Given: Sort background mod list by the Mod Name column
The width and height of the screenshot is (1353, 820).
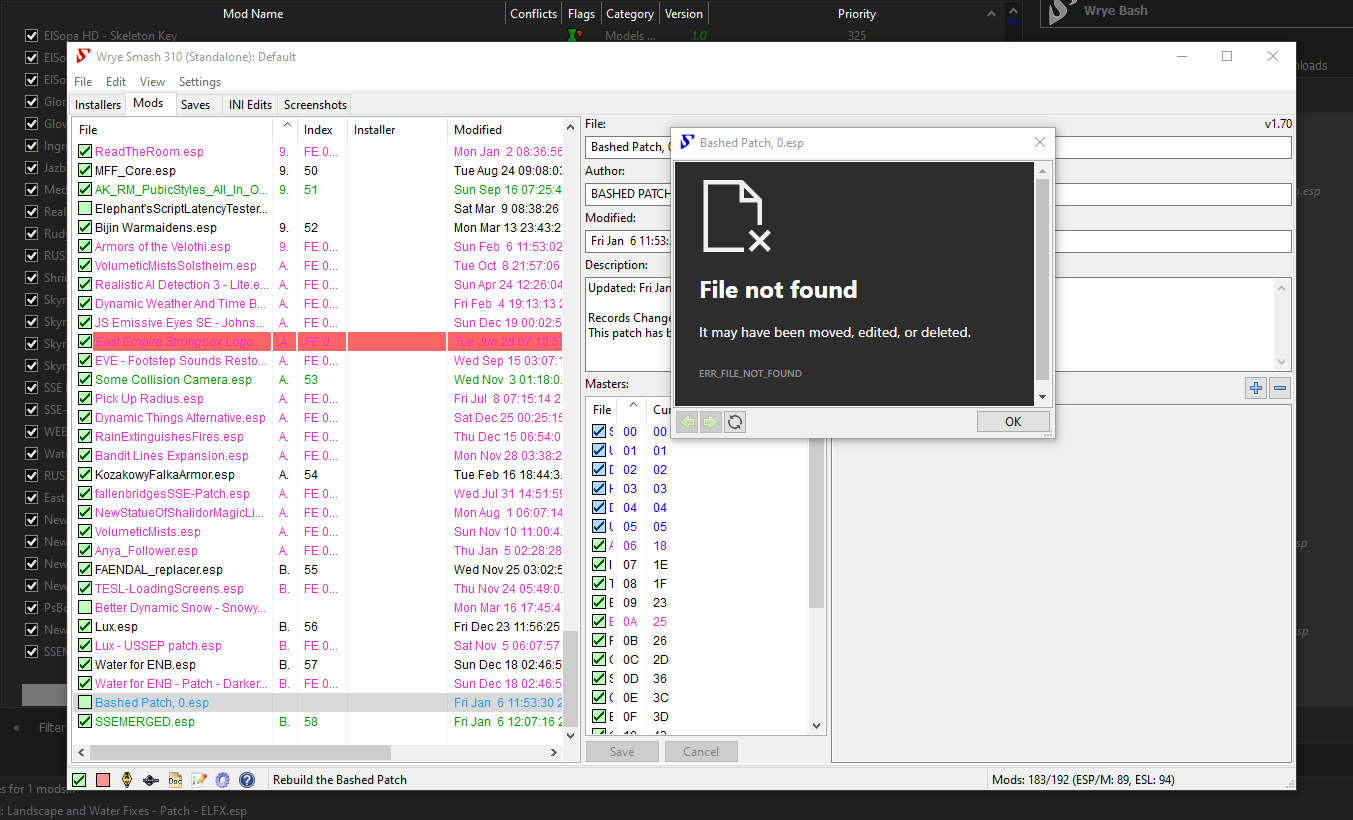Looking at the screenshot, I should [x=253, y=14].
